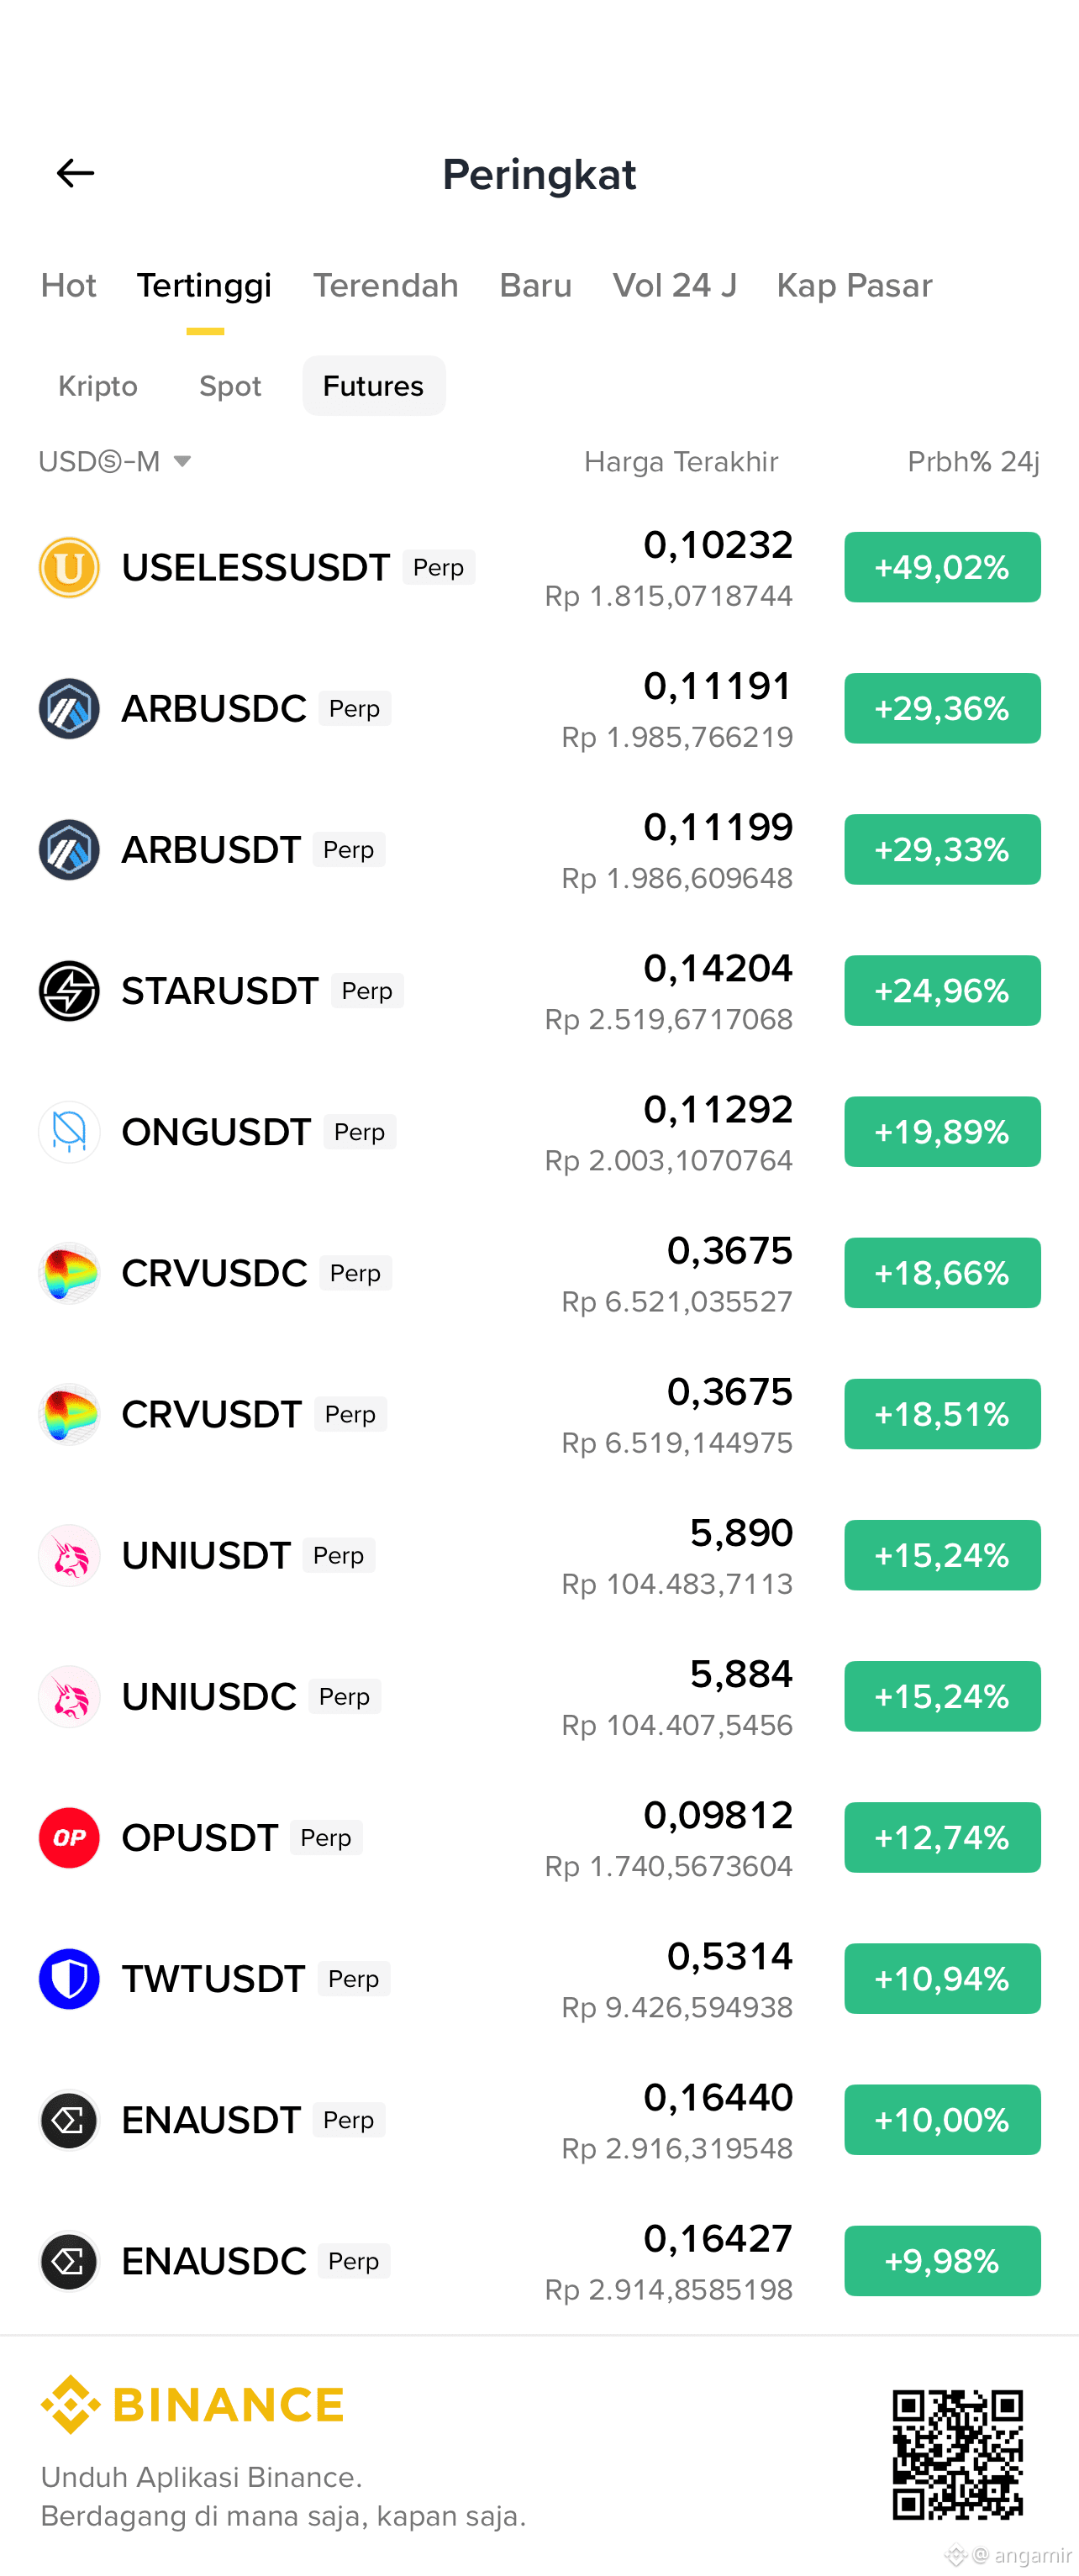This screenshot has height=2576, width=1079.
Task: Tap the back arrow icon
Action: (x=75, y=173)
